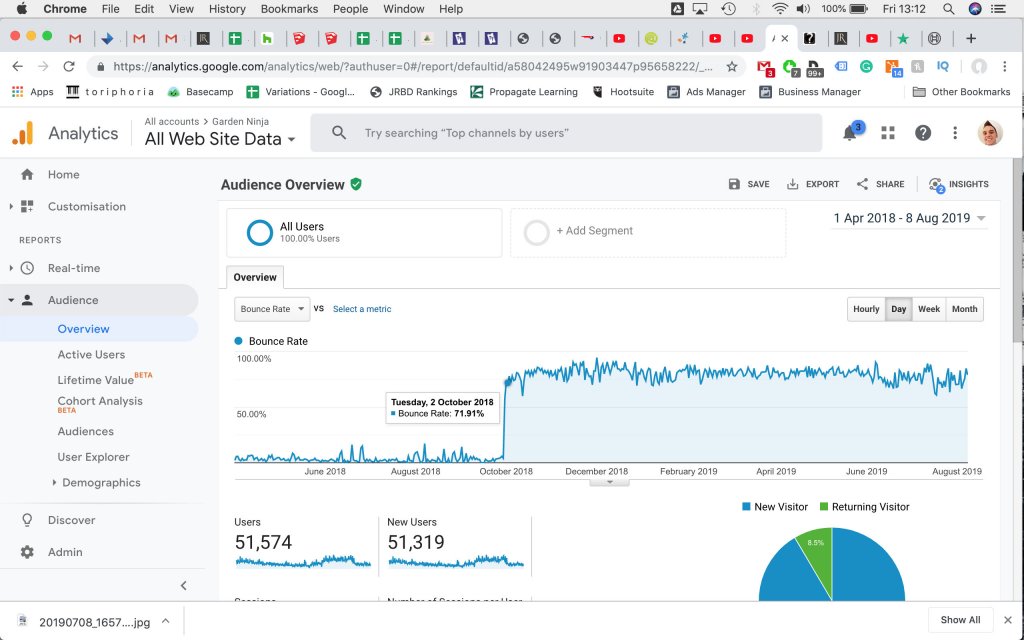Viewport: 1024px width, 640px height.
Task: Reload the page with refresh icon
Action: pos(69,66)
